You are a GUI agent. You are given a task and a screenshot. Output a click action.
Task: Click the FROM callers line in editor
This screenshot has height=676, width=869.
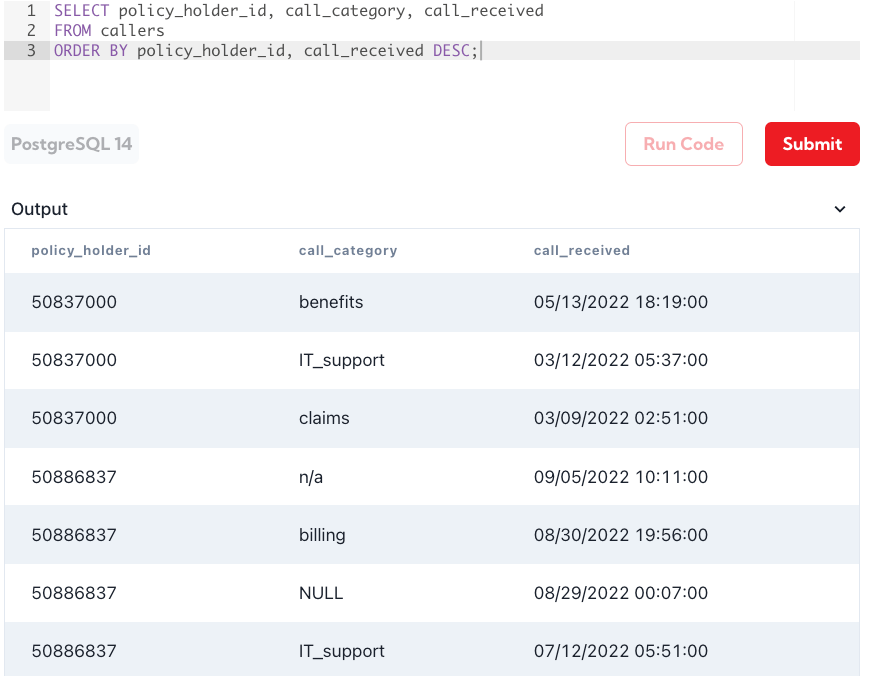pos(109,31)
